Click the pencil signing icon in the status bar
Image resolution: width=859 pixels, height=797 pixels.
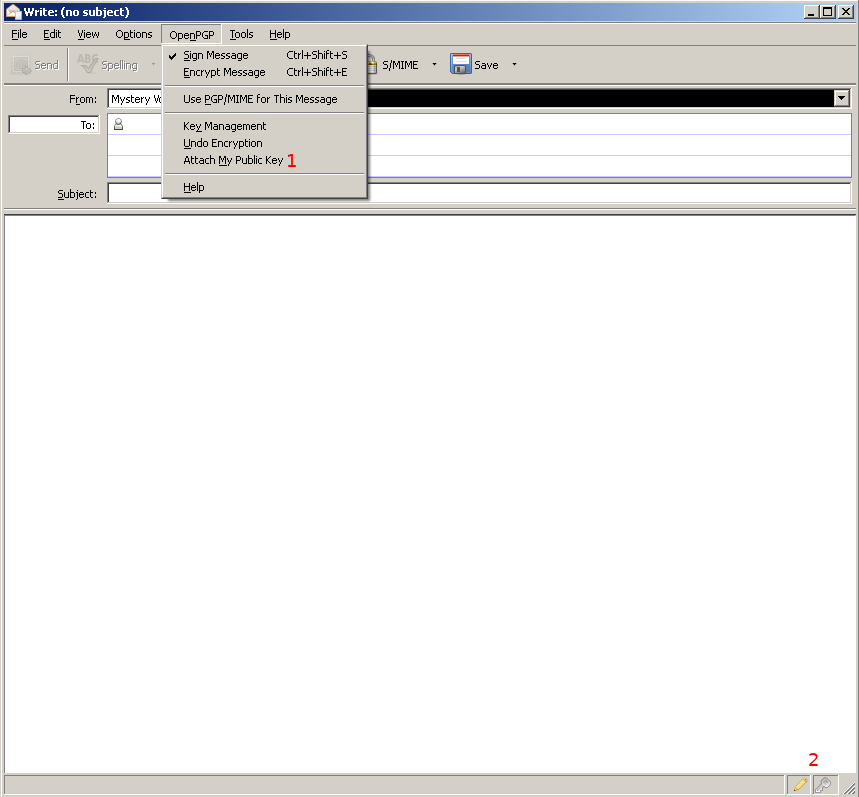point(800,785)
